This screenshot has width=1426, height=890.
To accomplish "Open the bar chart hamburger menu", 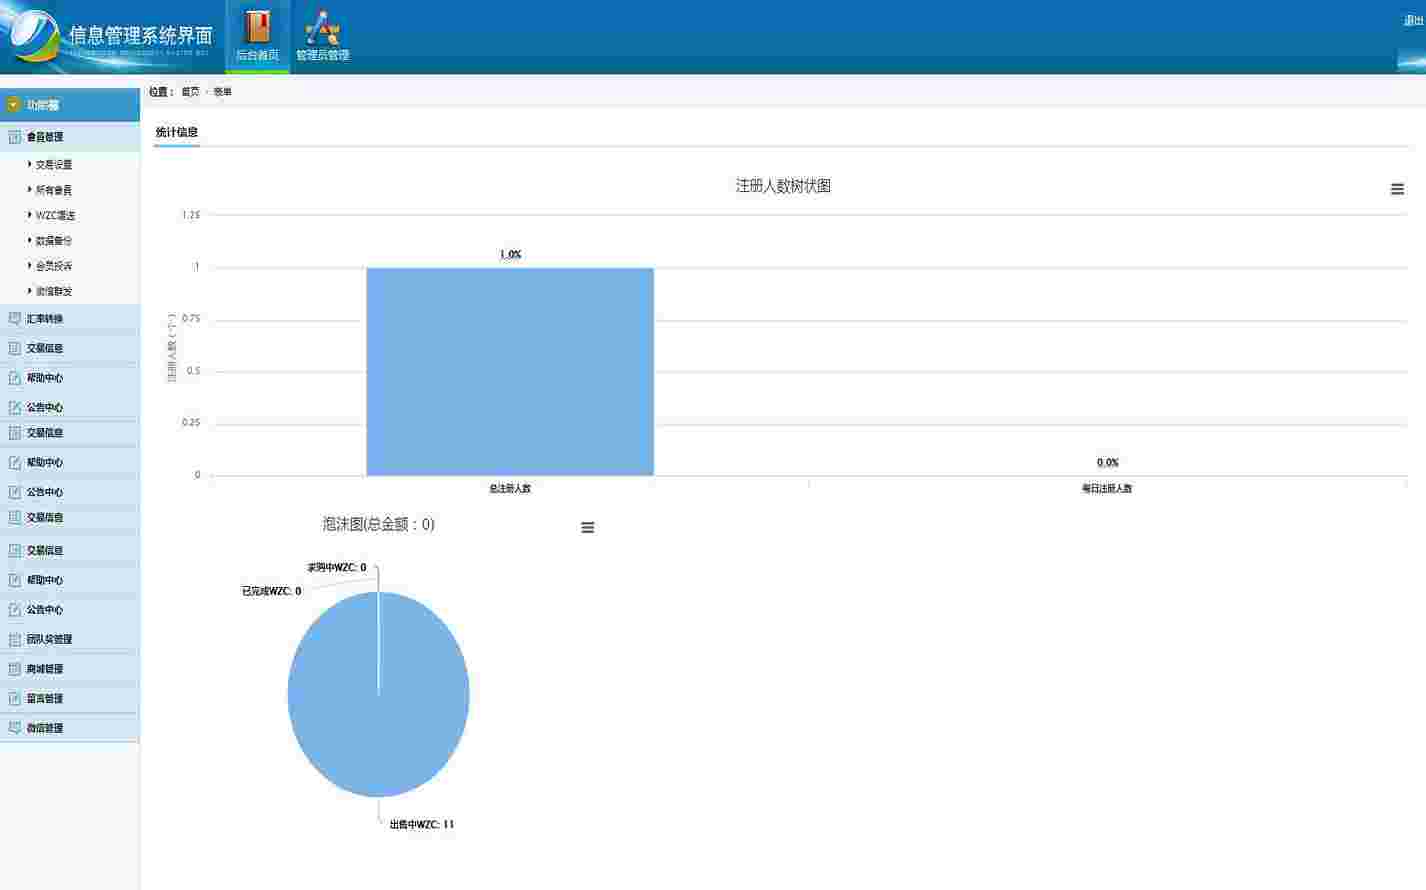I will coord(1397,189).
